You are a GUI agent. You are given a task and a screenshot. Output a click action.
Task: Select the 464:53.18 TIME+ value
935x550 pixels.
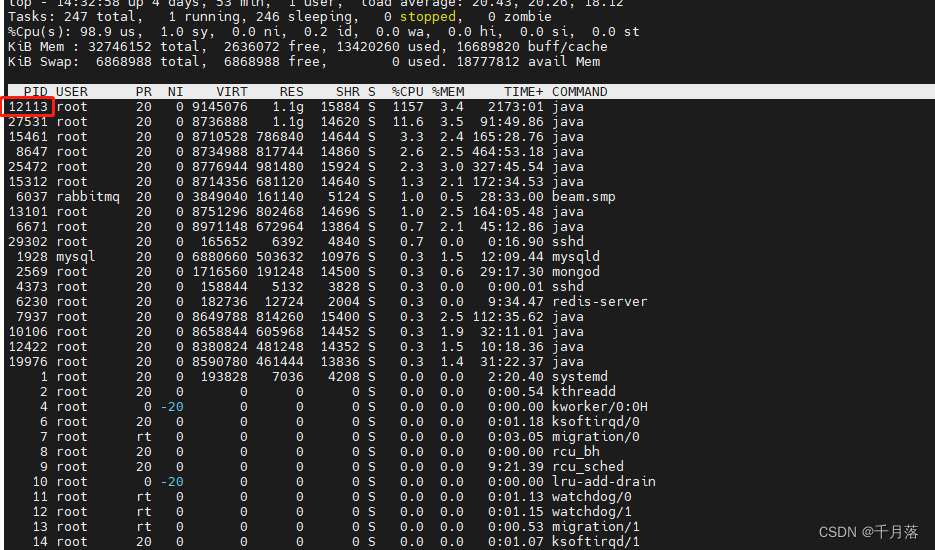507,152
